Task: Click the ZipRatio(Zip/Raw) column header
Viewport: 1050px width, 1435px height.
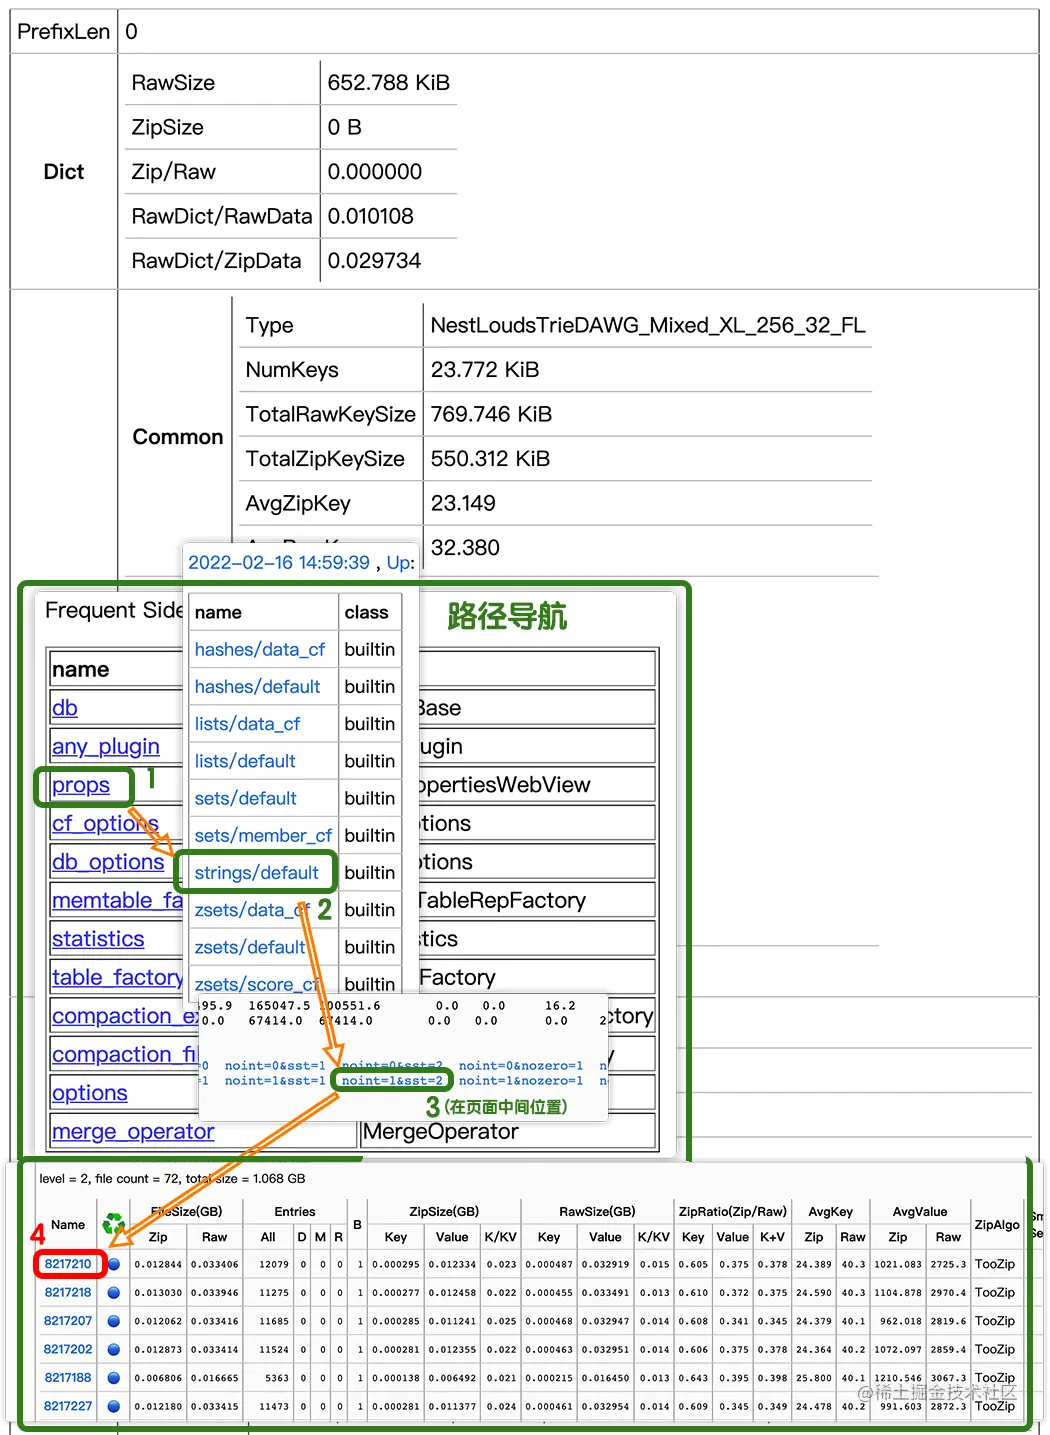Action: (x=733, y=1212)
